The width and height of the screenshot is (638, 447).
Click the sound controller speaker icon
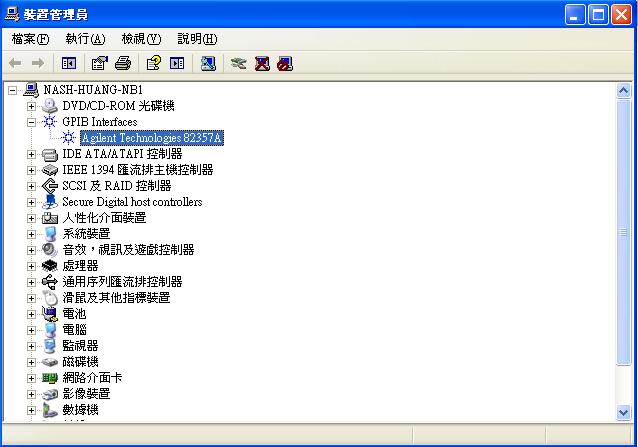click(50, 250)
